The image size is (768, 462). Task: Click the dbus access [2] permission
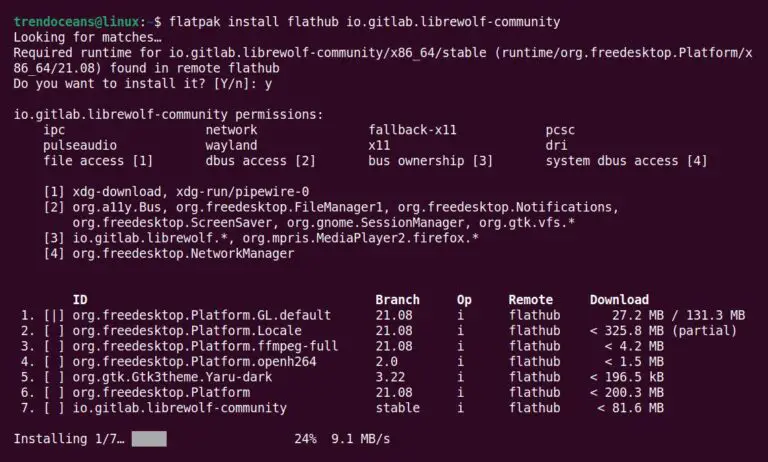tap(261, 161)
